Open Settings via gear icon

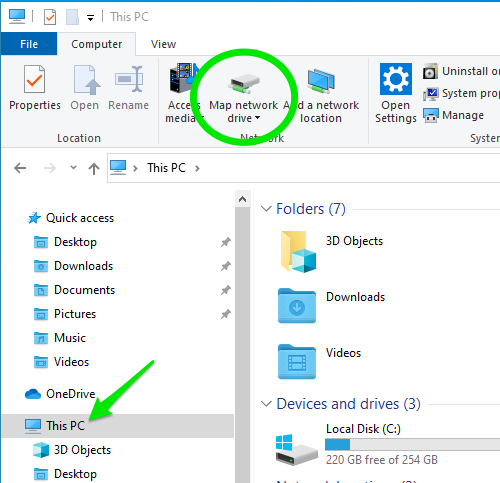click(396, 79)
